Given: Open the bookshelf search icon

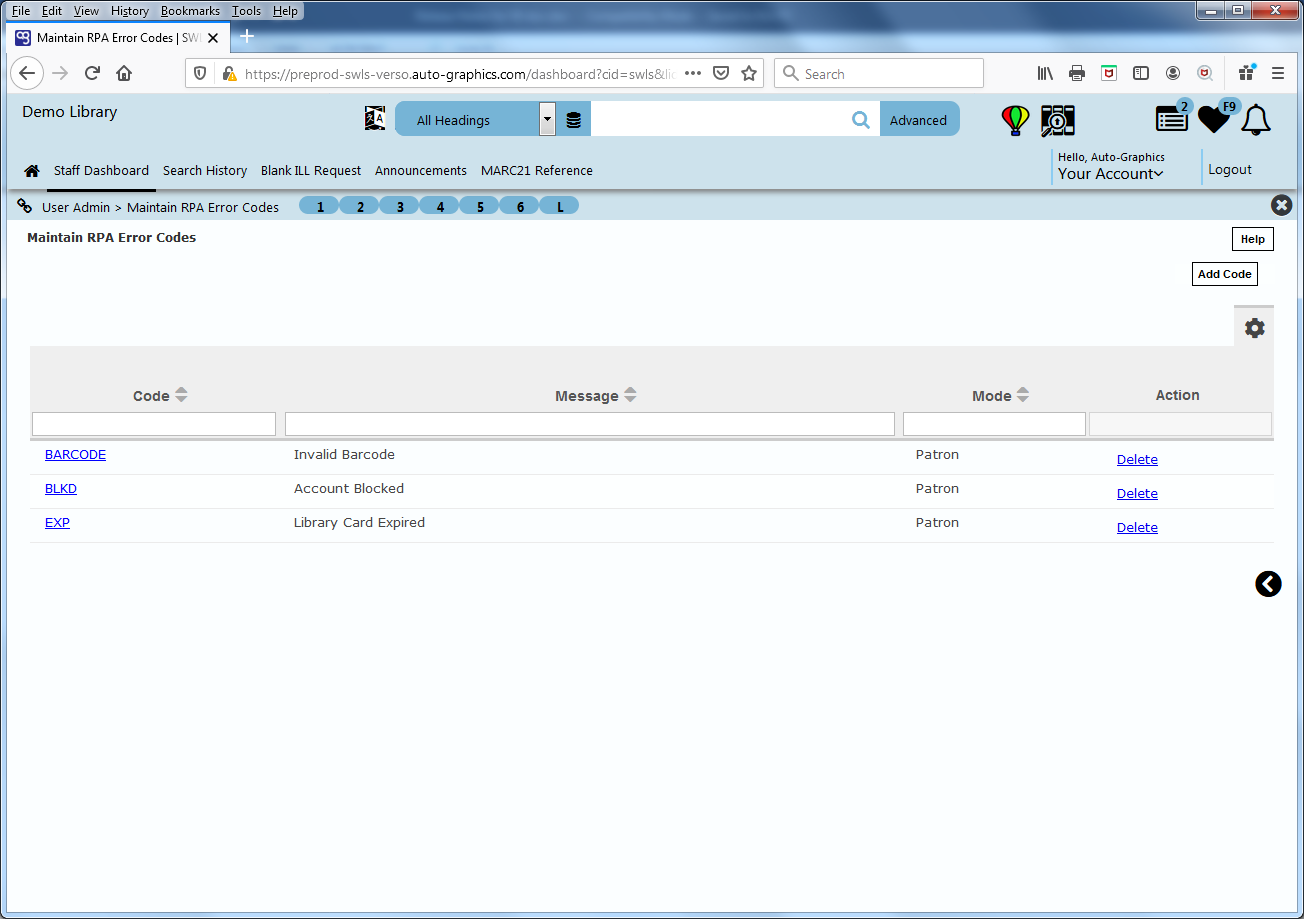Looking at the screenshot, I should tap(1057, 120).
